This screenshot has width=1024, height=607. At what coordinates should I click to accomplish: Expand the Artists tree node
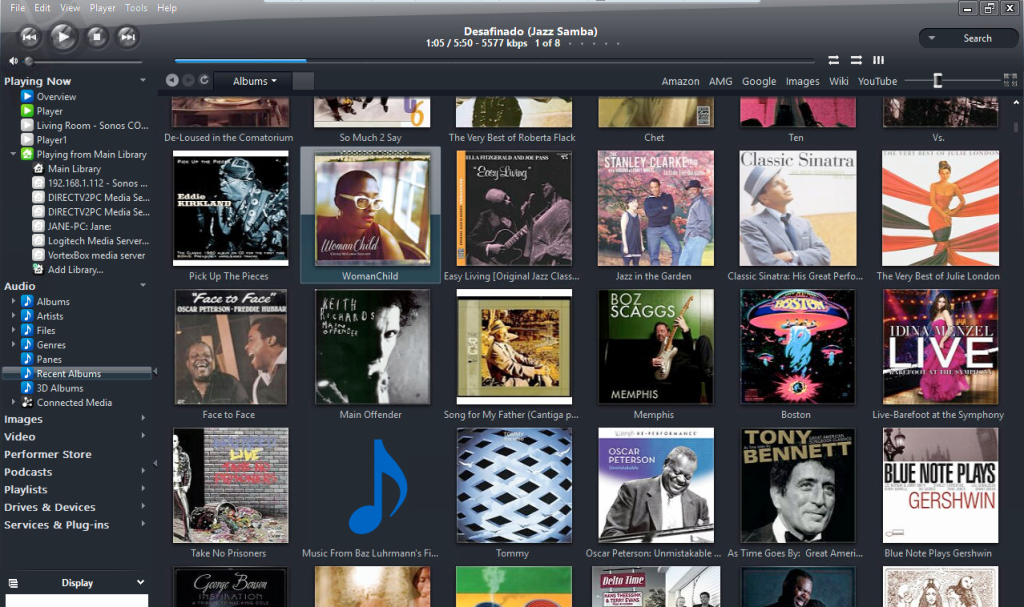(13, 316)
